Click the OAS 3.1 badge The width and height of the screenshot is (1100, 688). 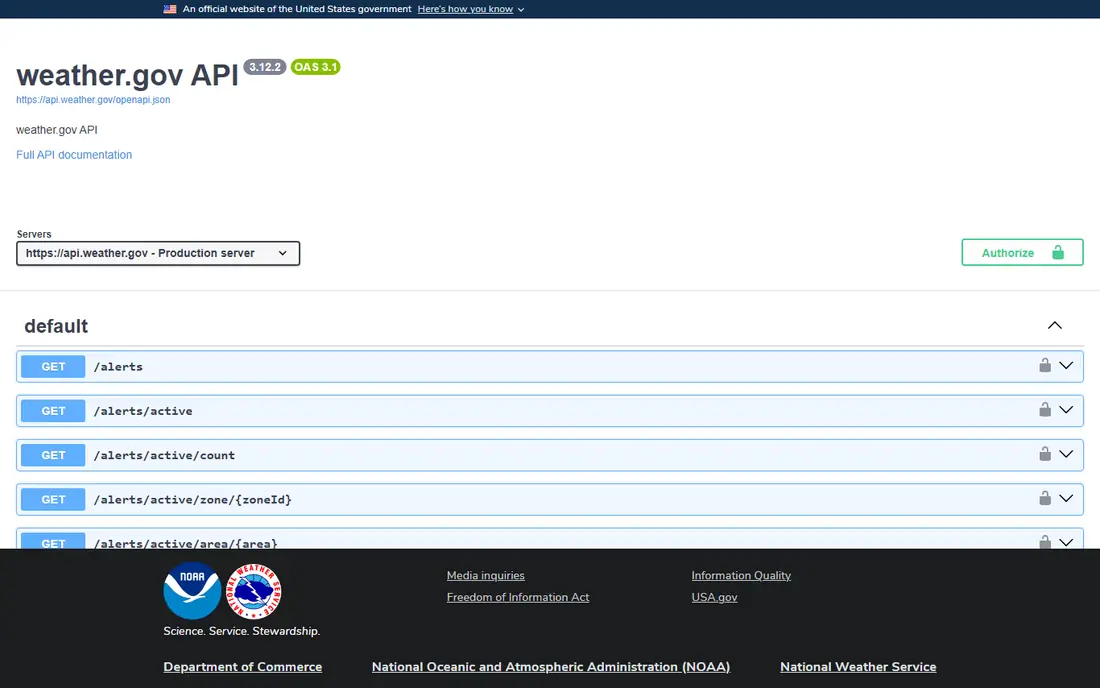[315, 67]
